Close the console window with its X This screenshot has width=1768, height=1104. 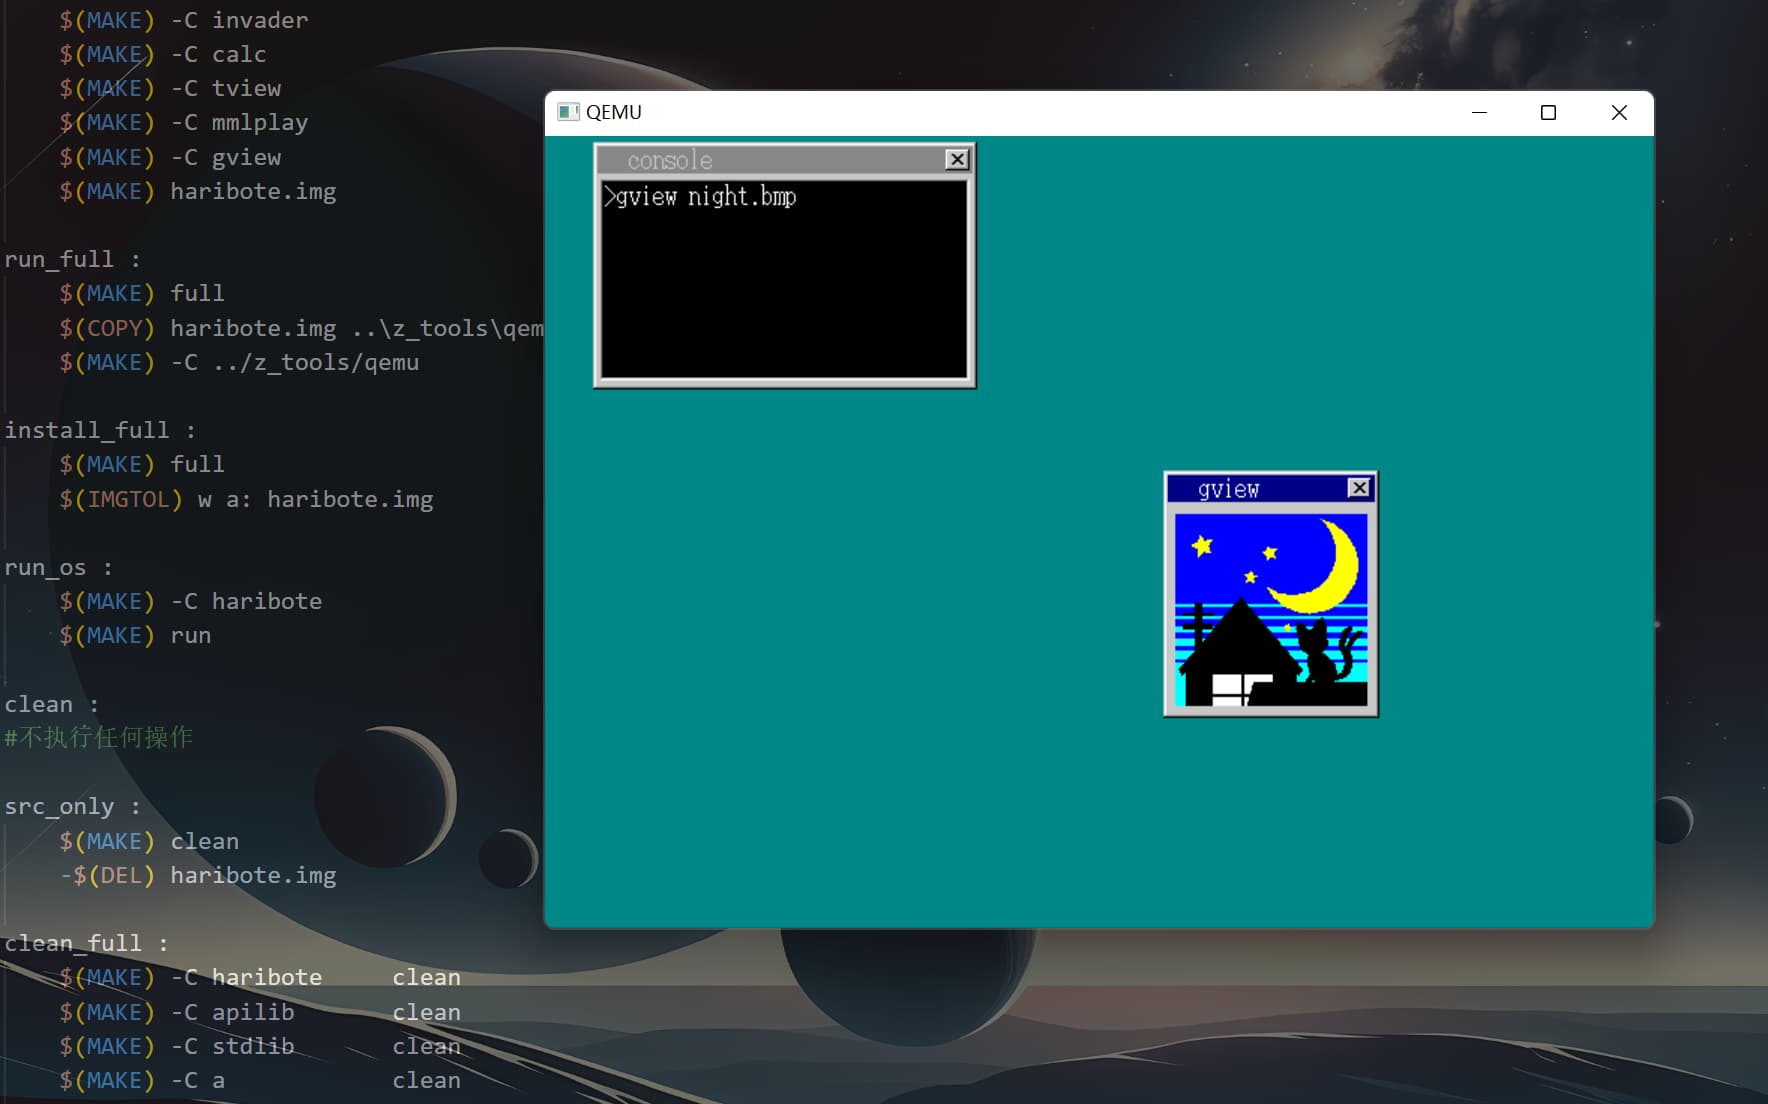coord(957,160)
